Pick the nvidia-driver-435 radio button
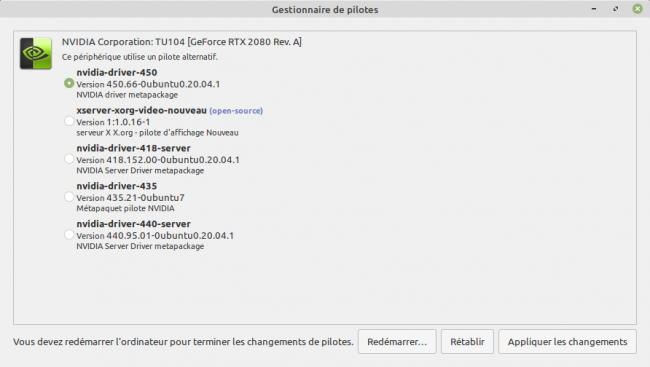650x367 pixels. (69, 197)
